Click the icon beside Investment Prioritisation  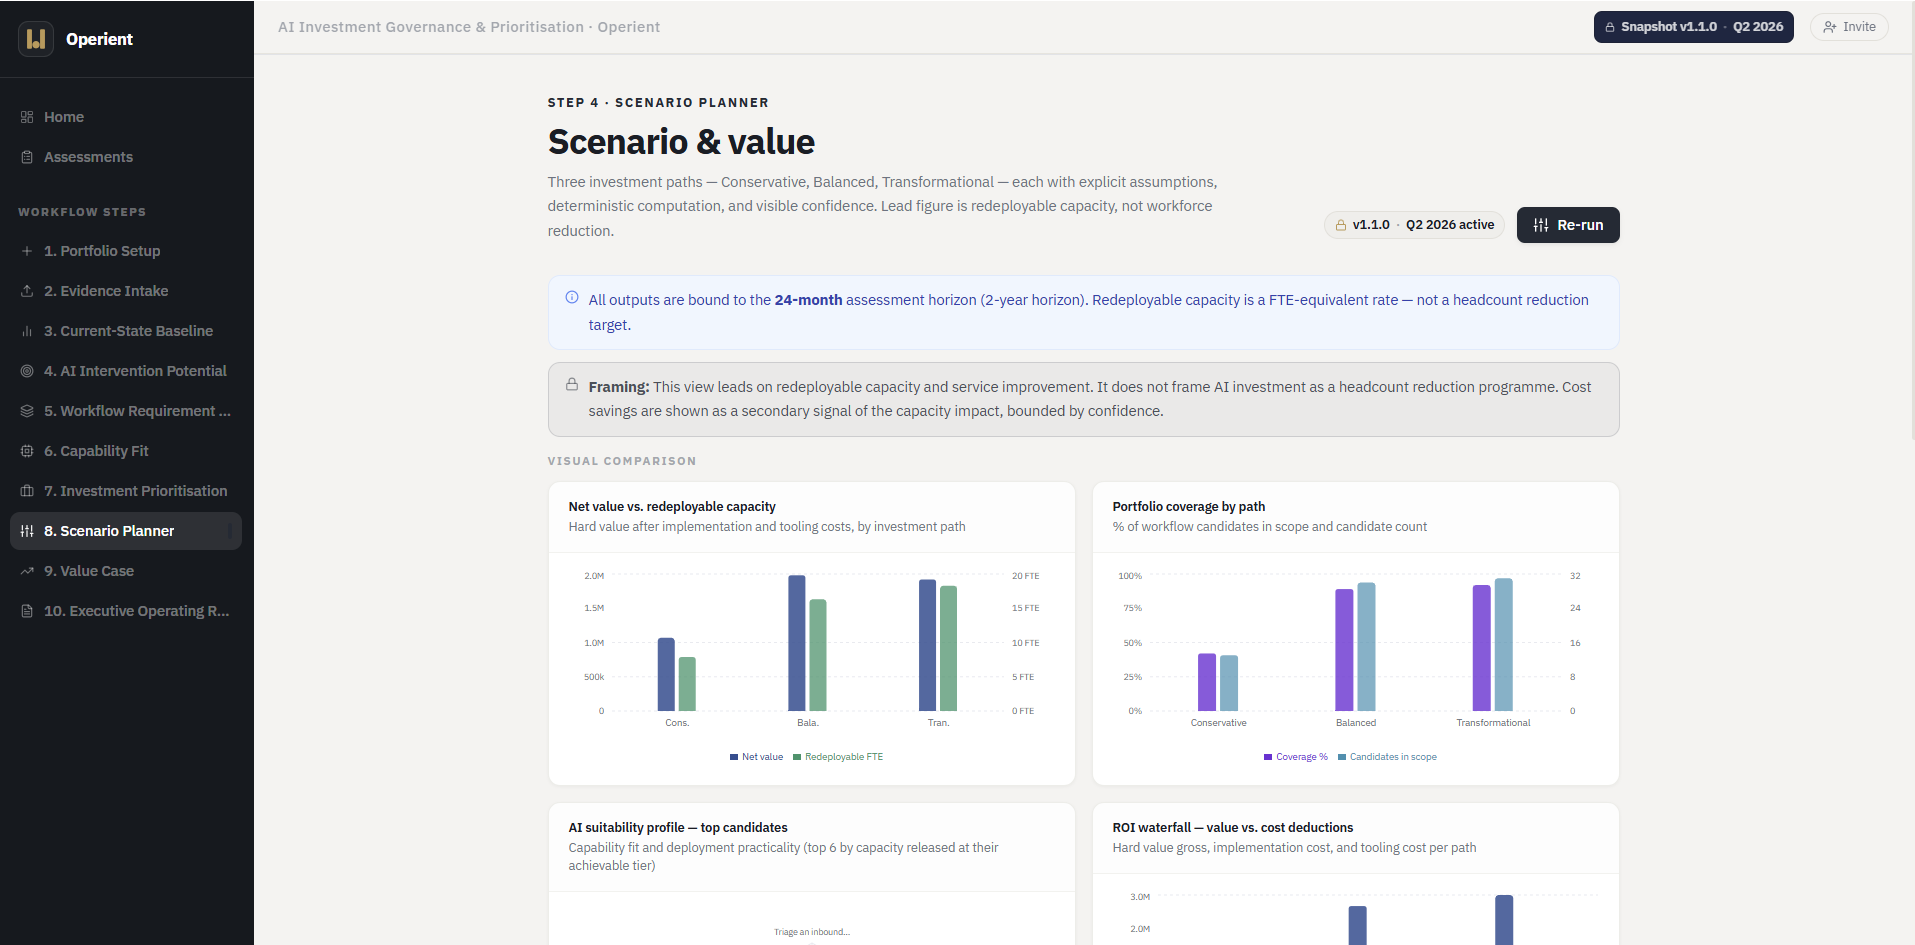[27, 491]
